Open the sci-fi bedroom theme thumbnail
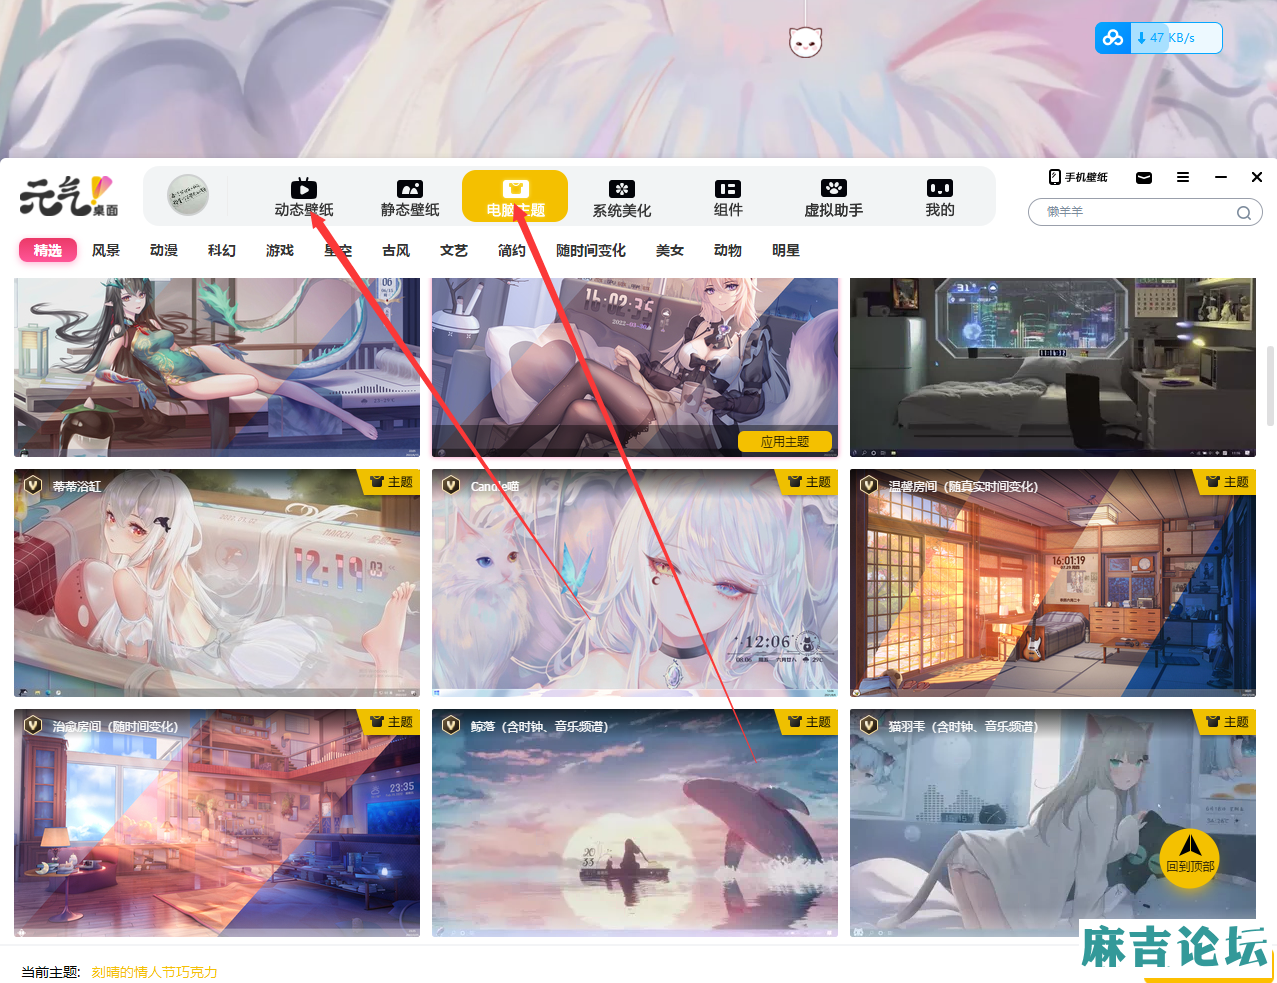 click(1053, 367)
